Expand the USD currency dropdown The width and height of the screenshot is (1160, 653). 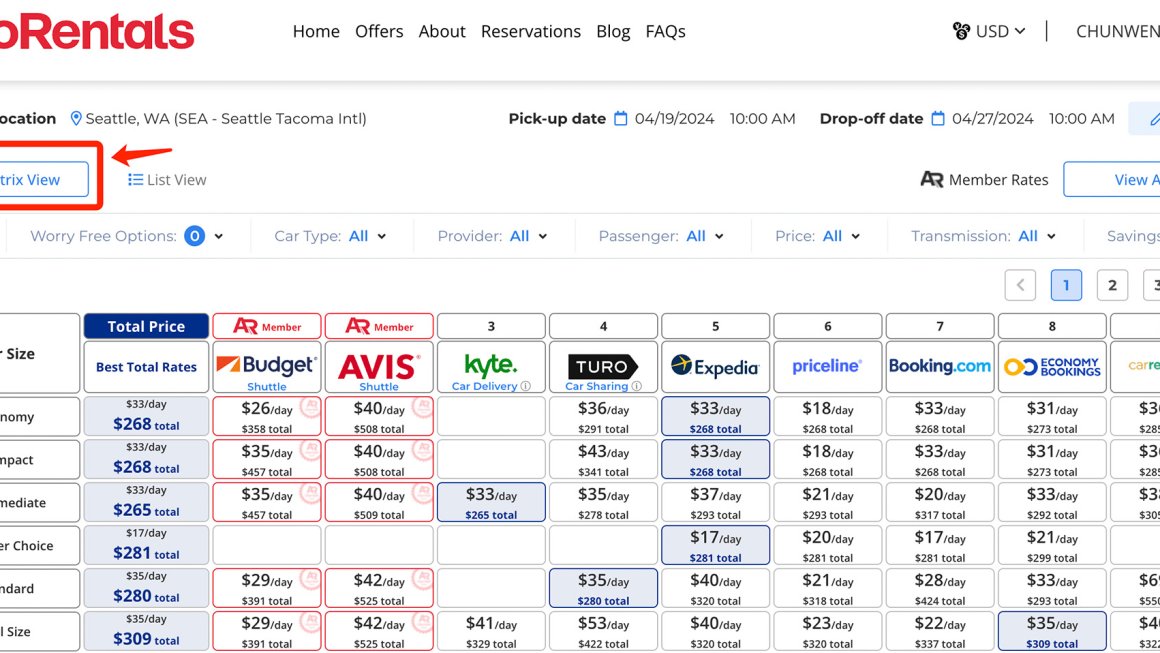pos(990,31)
